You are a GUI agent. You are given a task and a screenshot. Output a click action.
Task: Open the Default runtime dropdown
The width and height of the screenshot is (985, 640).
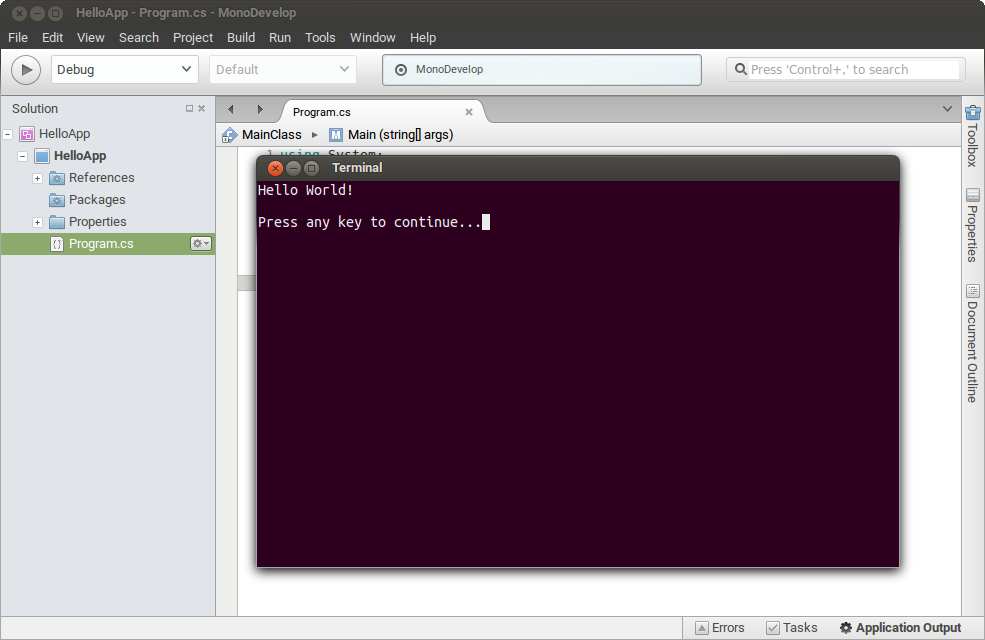[x=282, y=69]
